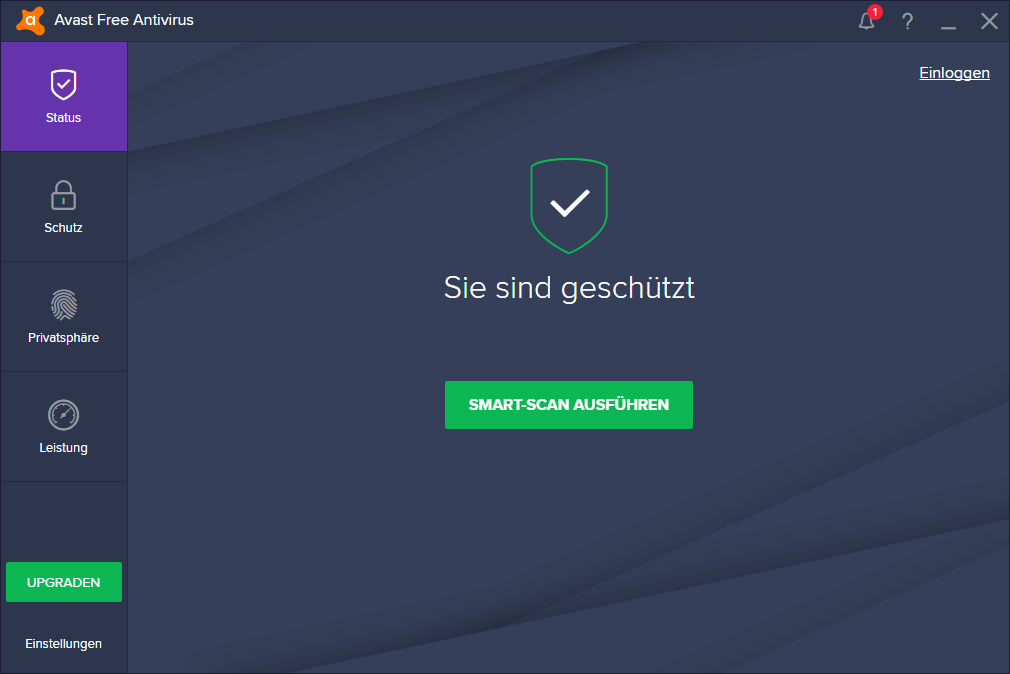Click the large green shield checkmark
1010x674 pixels.
coord(569,206)
